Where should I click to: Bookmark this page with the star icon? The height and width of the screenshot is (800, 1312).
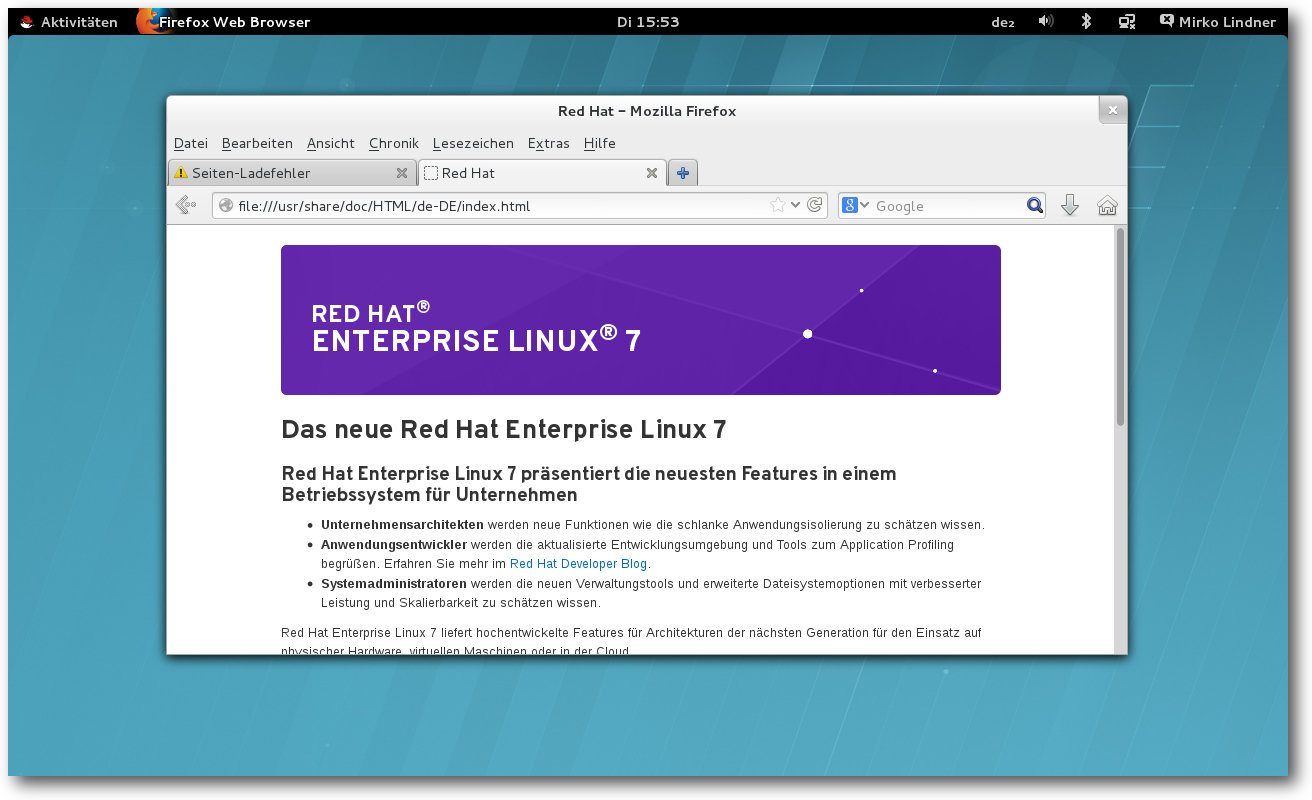[777, 205]
